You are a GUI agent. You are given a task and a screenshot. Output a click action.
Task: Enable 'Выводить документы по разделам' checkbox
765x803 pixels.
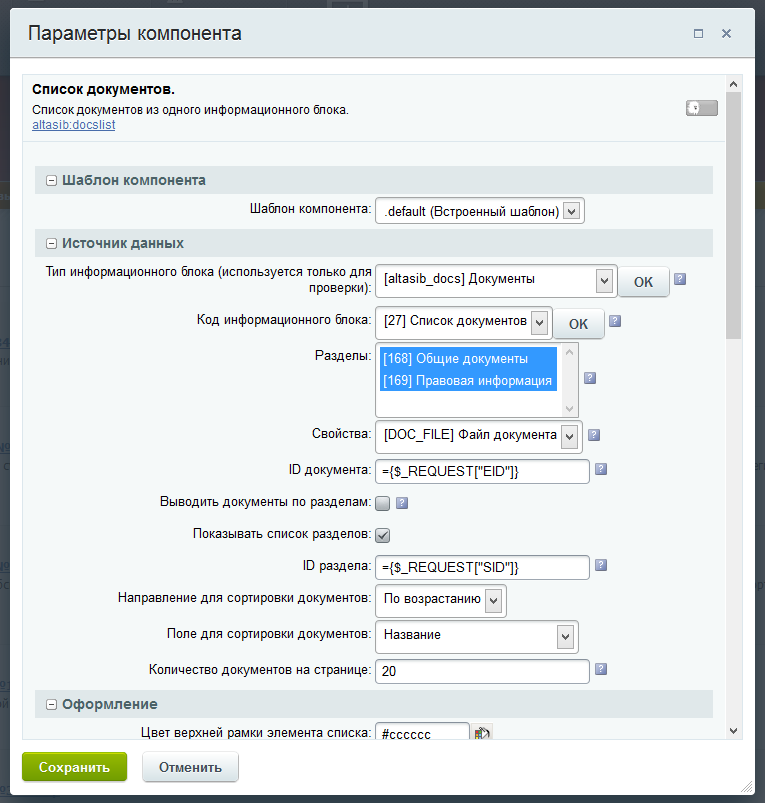click(383, 503)
